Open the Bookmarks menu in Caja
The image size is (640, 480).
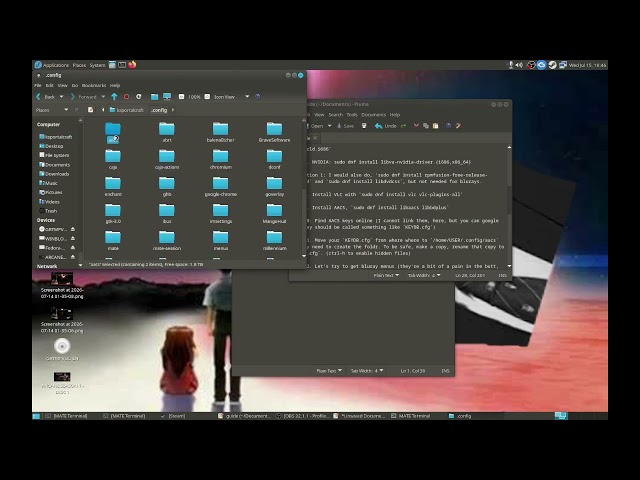(x=94, y=85)
